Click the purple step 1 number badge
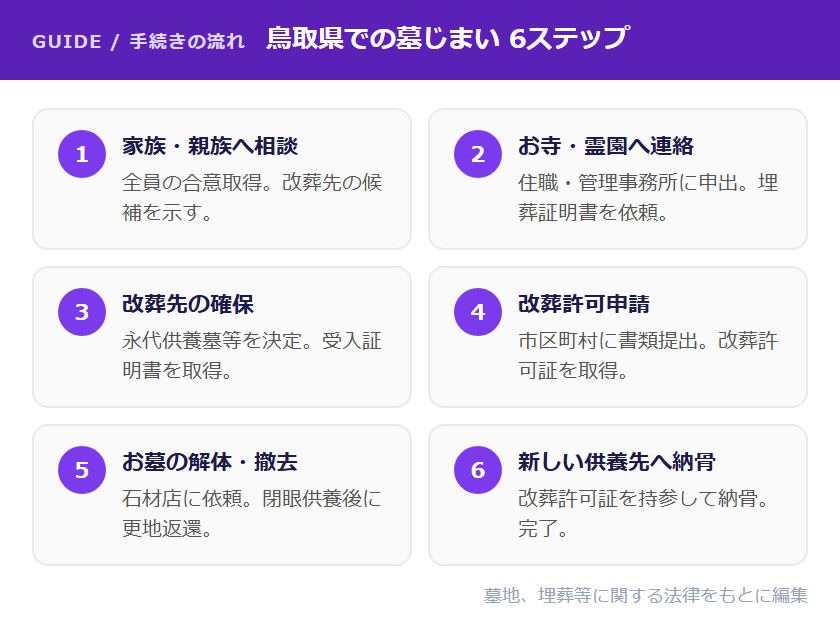The width and height of the screenshot is (840, 630). coord(82,154)
